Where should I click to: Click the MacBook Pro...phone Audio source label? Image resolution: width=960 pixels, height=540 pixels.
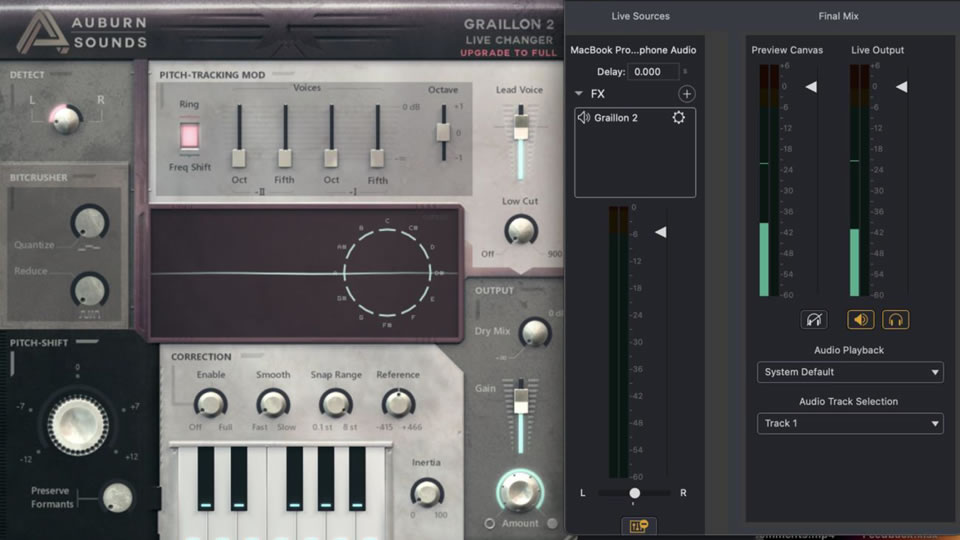click(x=633, y=50)
